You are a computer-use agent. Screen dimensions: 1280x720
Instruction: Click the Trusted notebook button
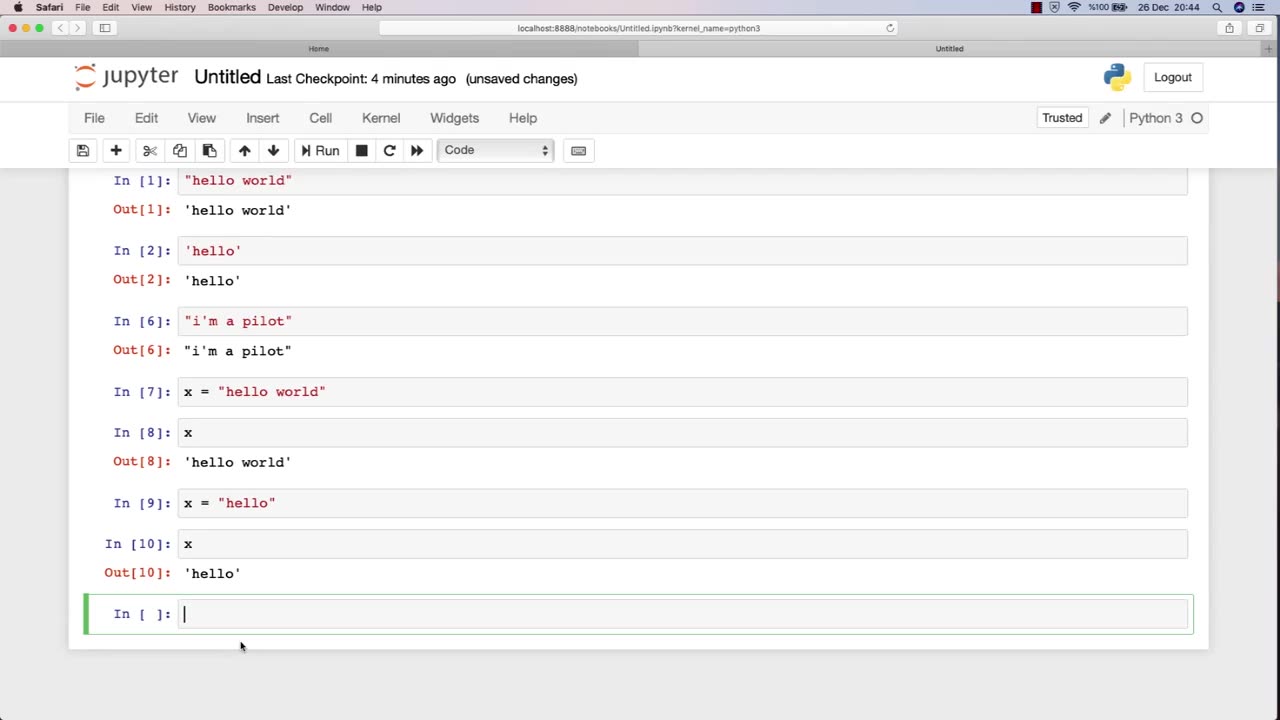[x=1062, y=118]
